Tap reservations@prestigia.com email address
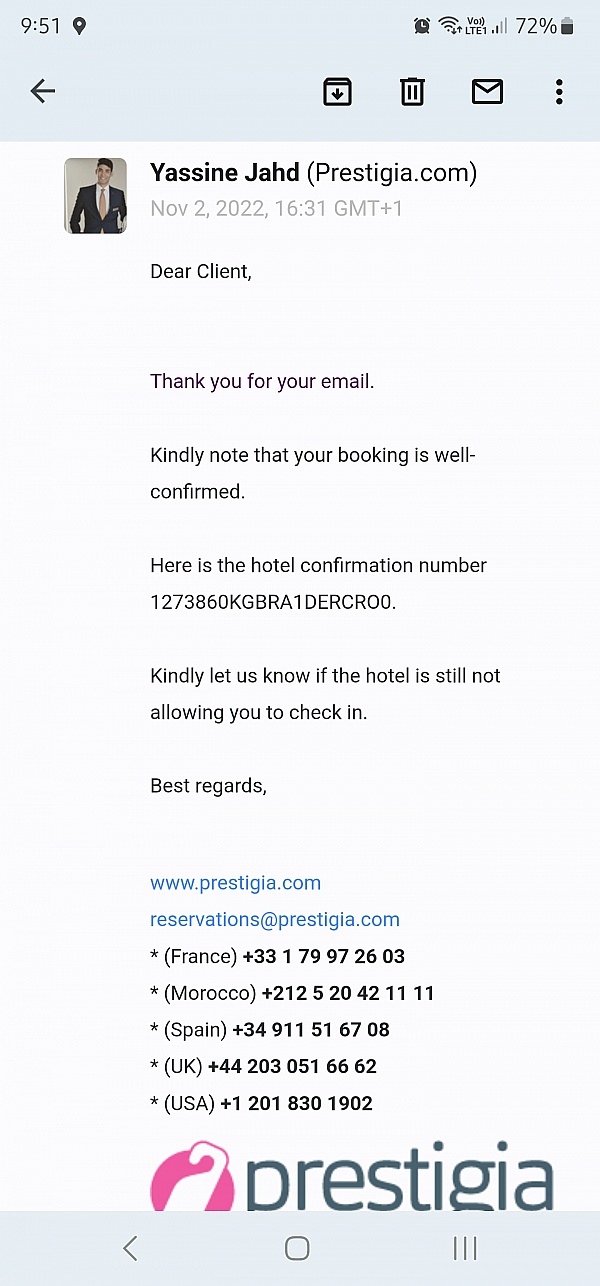The image size is (600, 1286). click(x=275, y=920)
